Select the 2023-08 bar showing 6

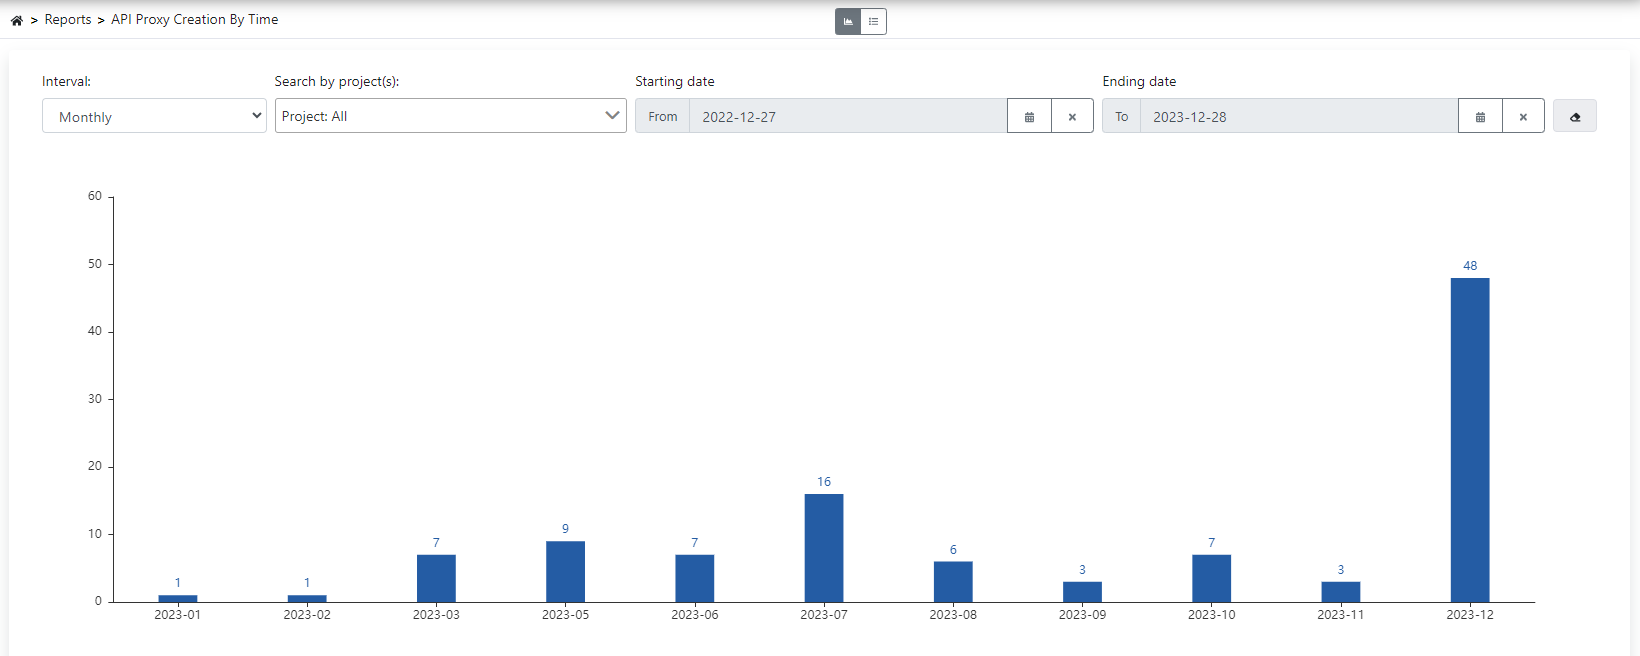(953, 581)
